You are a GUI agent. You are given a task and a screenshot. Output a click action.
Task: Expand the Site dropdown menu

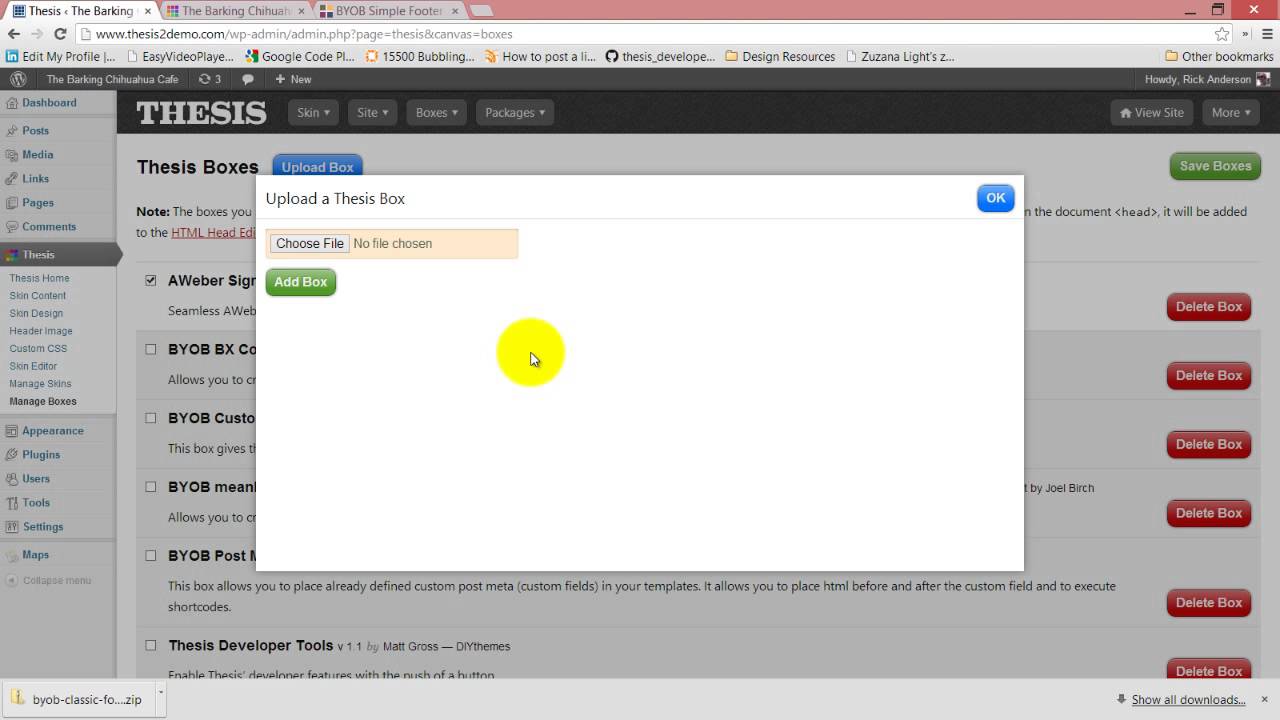pos(373,113)
